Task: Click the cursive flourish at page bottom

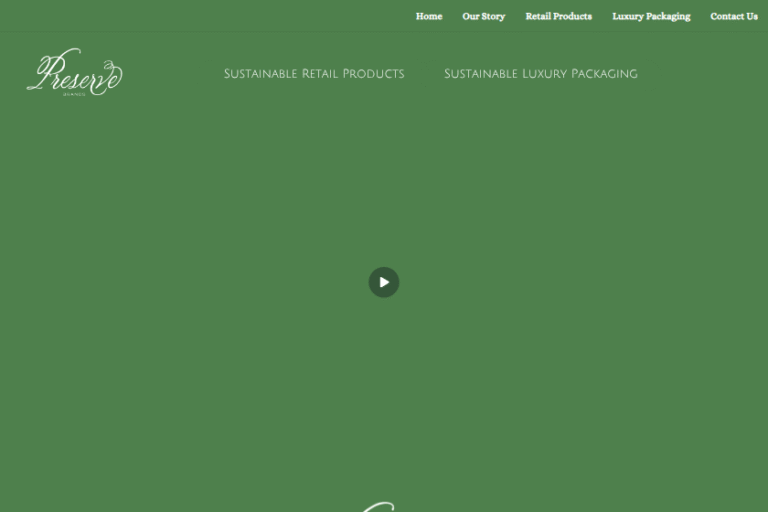Action: point(378,506)
